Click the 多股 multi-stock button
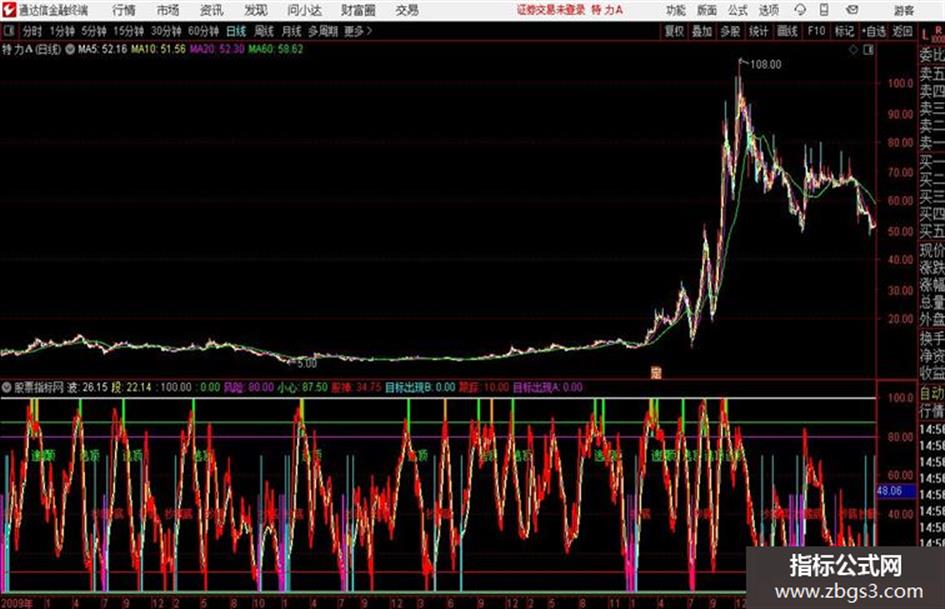945x609 pixels. pyautogui.click(x=730, y=31)
